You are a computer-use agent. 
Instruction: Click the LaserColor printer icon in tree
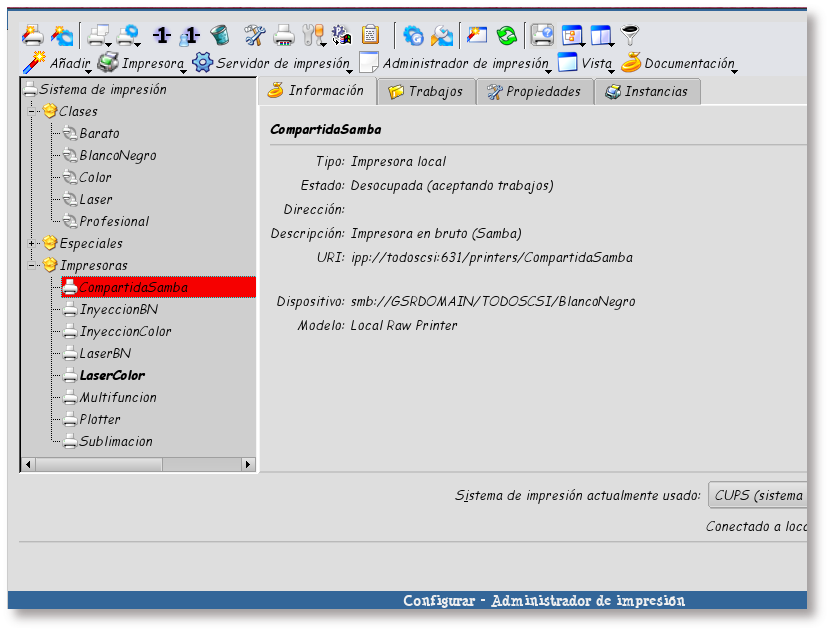click(70, 376)
